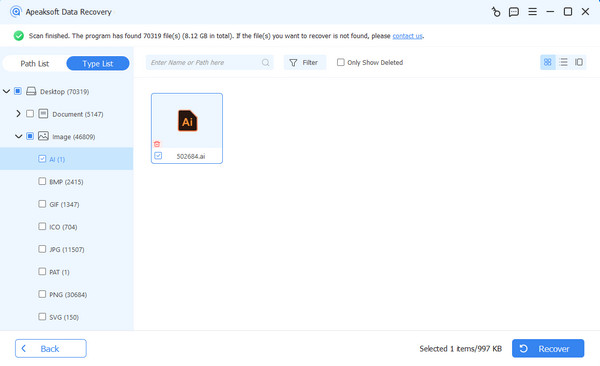Open the hamburger menu icon

click(532, 11)
